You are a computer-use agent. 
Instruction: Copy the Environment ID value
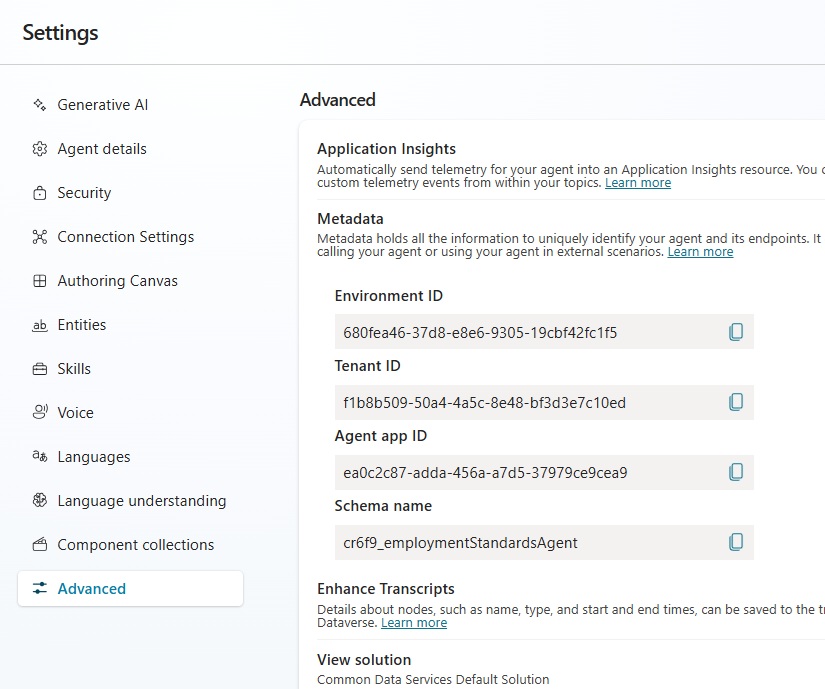[x=736, y=332]
